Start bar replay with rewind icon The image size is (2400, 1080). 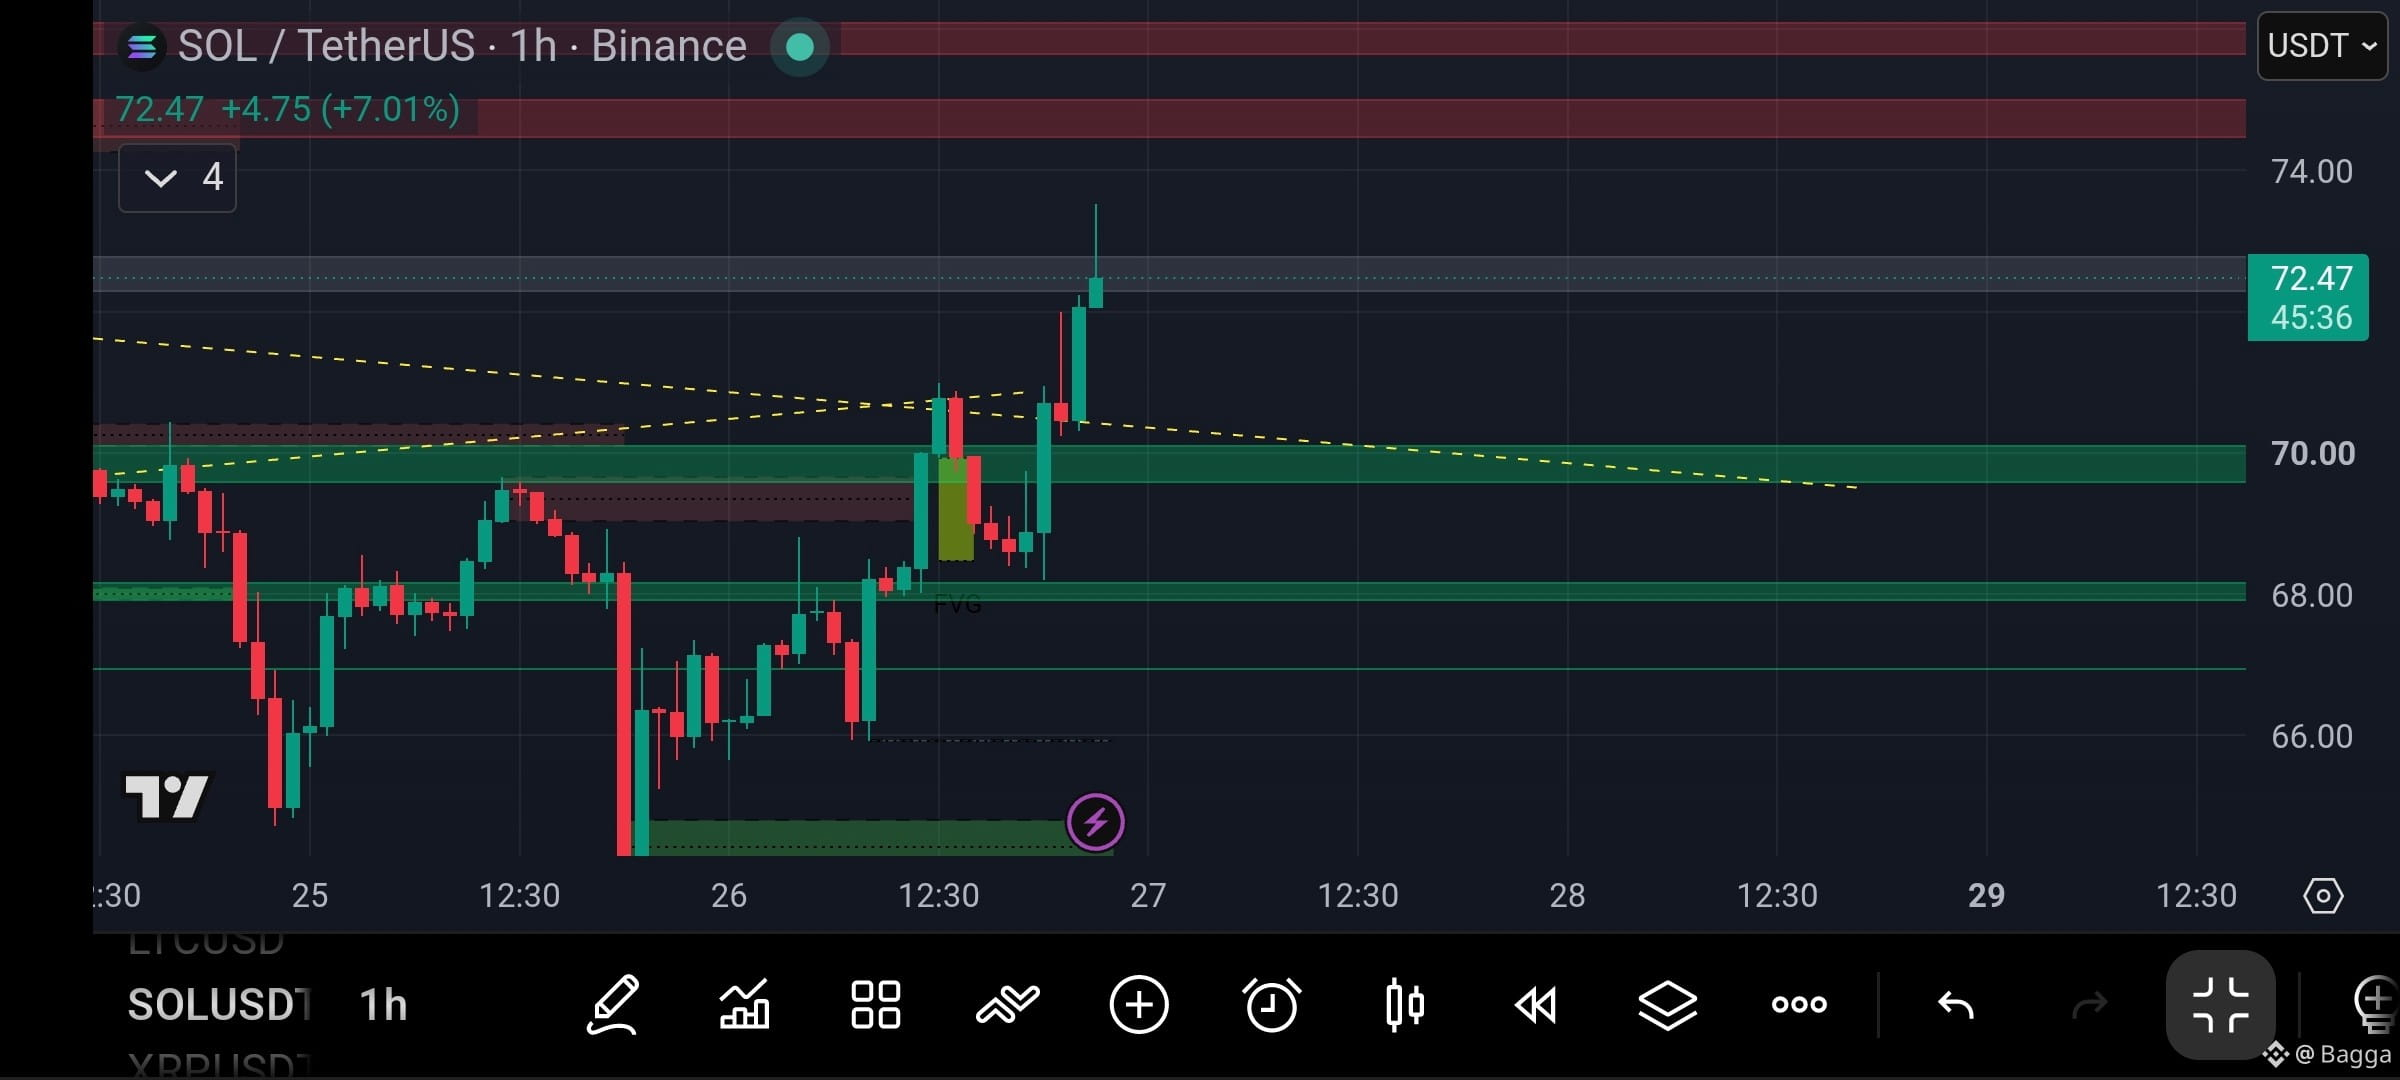coord(1535,1004)
